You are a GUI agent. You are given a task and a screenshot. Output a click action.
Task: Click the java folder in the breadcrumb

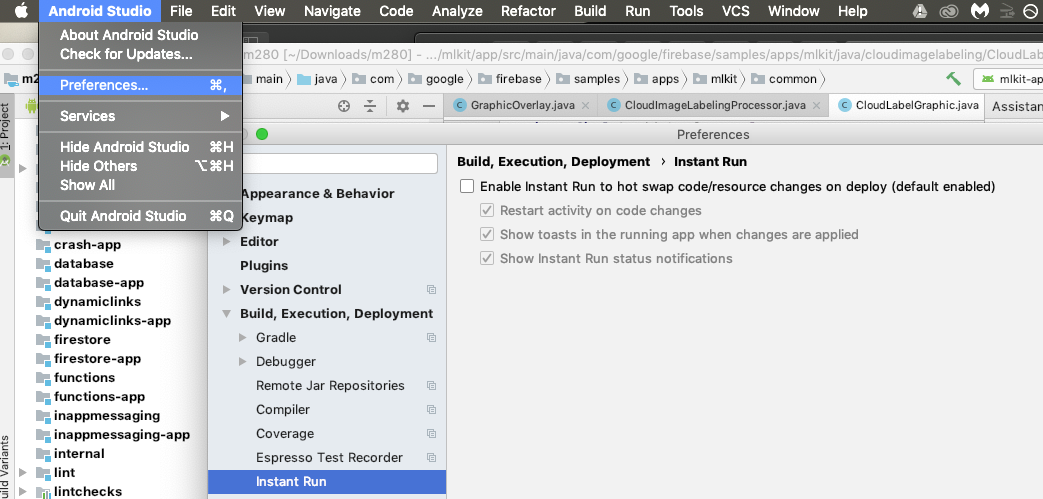tap(317, 79)
